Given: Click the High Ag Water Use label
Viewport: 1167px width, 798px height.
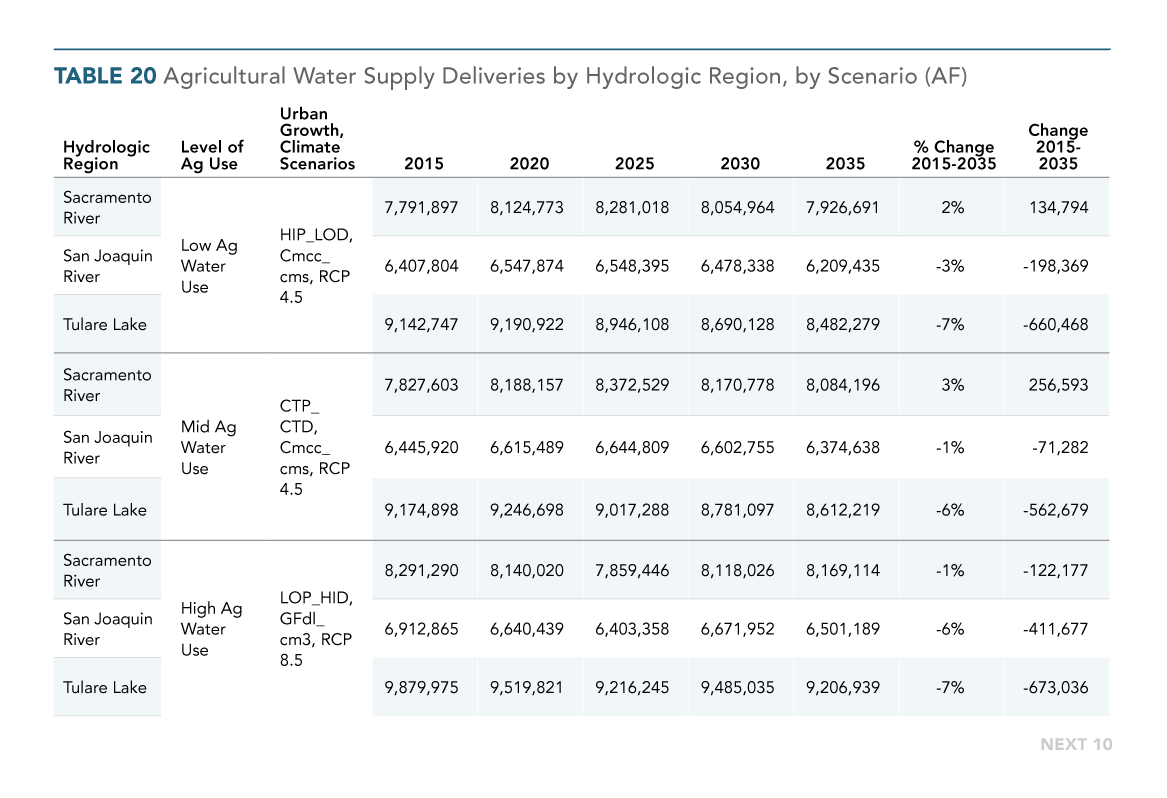Looking at the screenshot, I should pos(211,629).
